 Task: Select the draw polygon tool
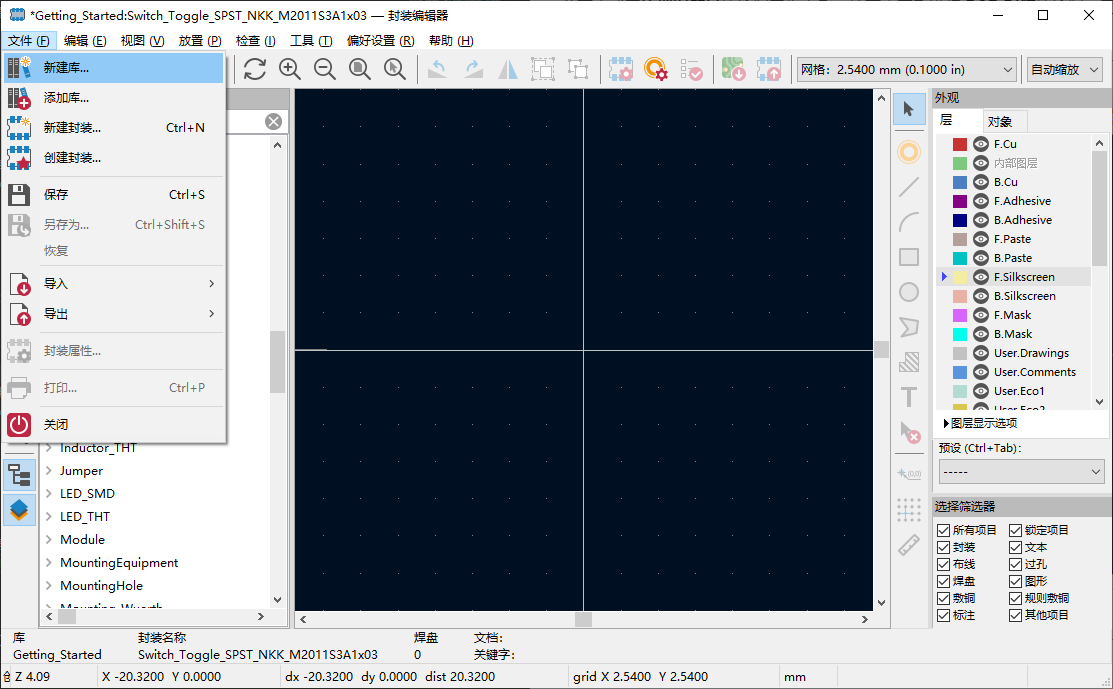click(x=909, y=327)
